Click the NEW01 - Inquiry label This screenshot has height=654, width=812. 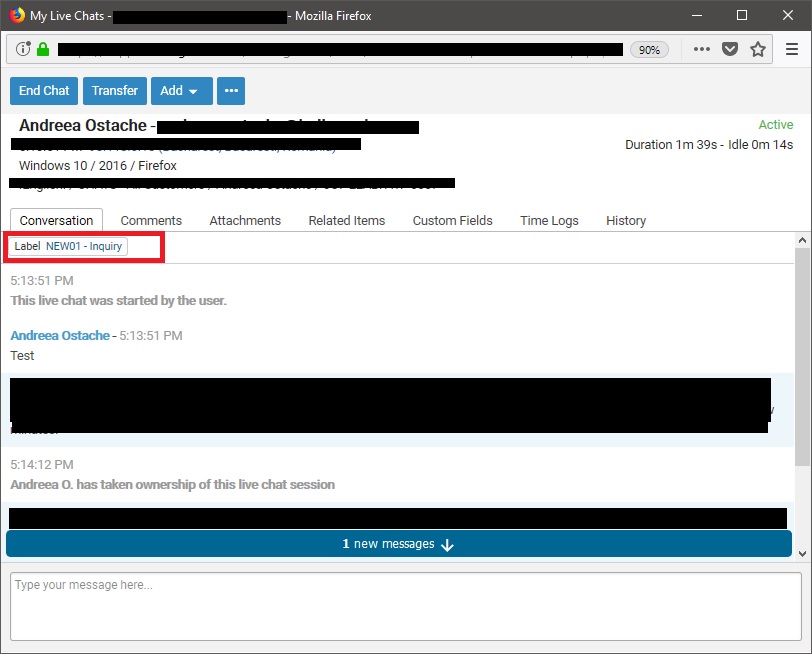point(84,246)
